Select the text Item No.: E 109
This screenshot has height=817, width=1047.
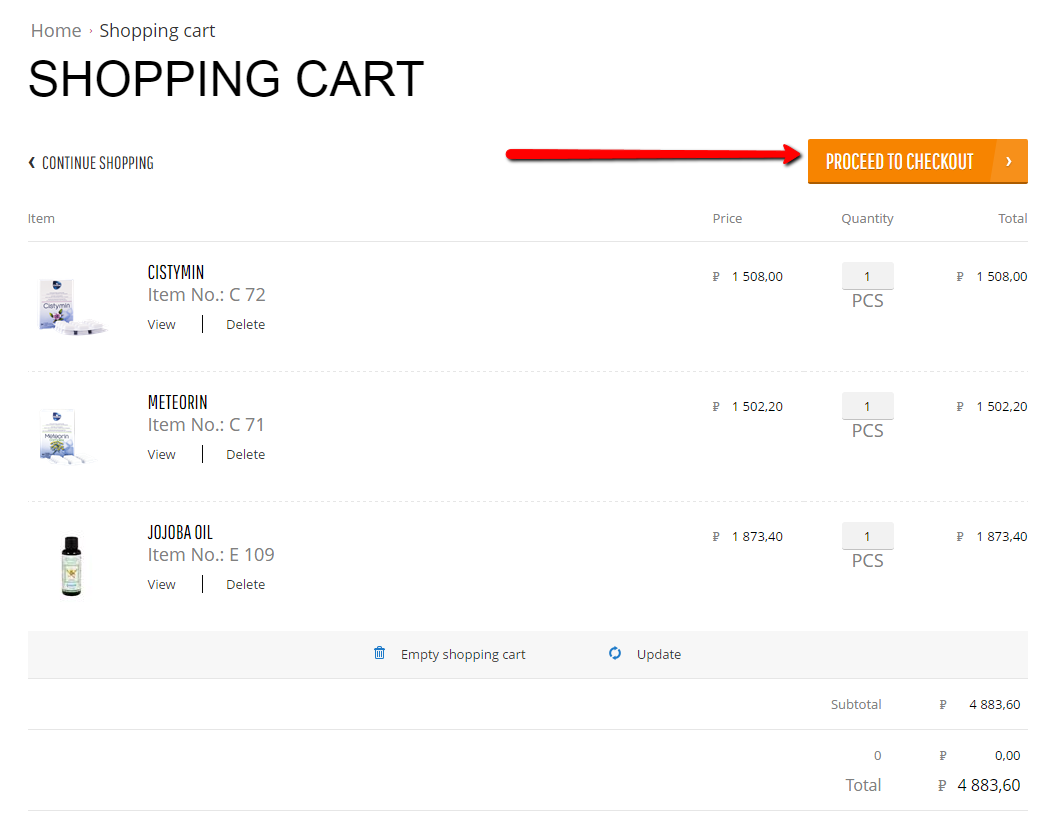click(x=211, y=555)
